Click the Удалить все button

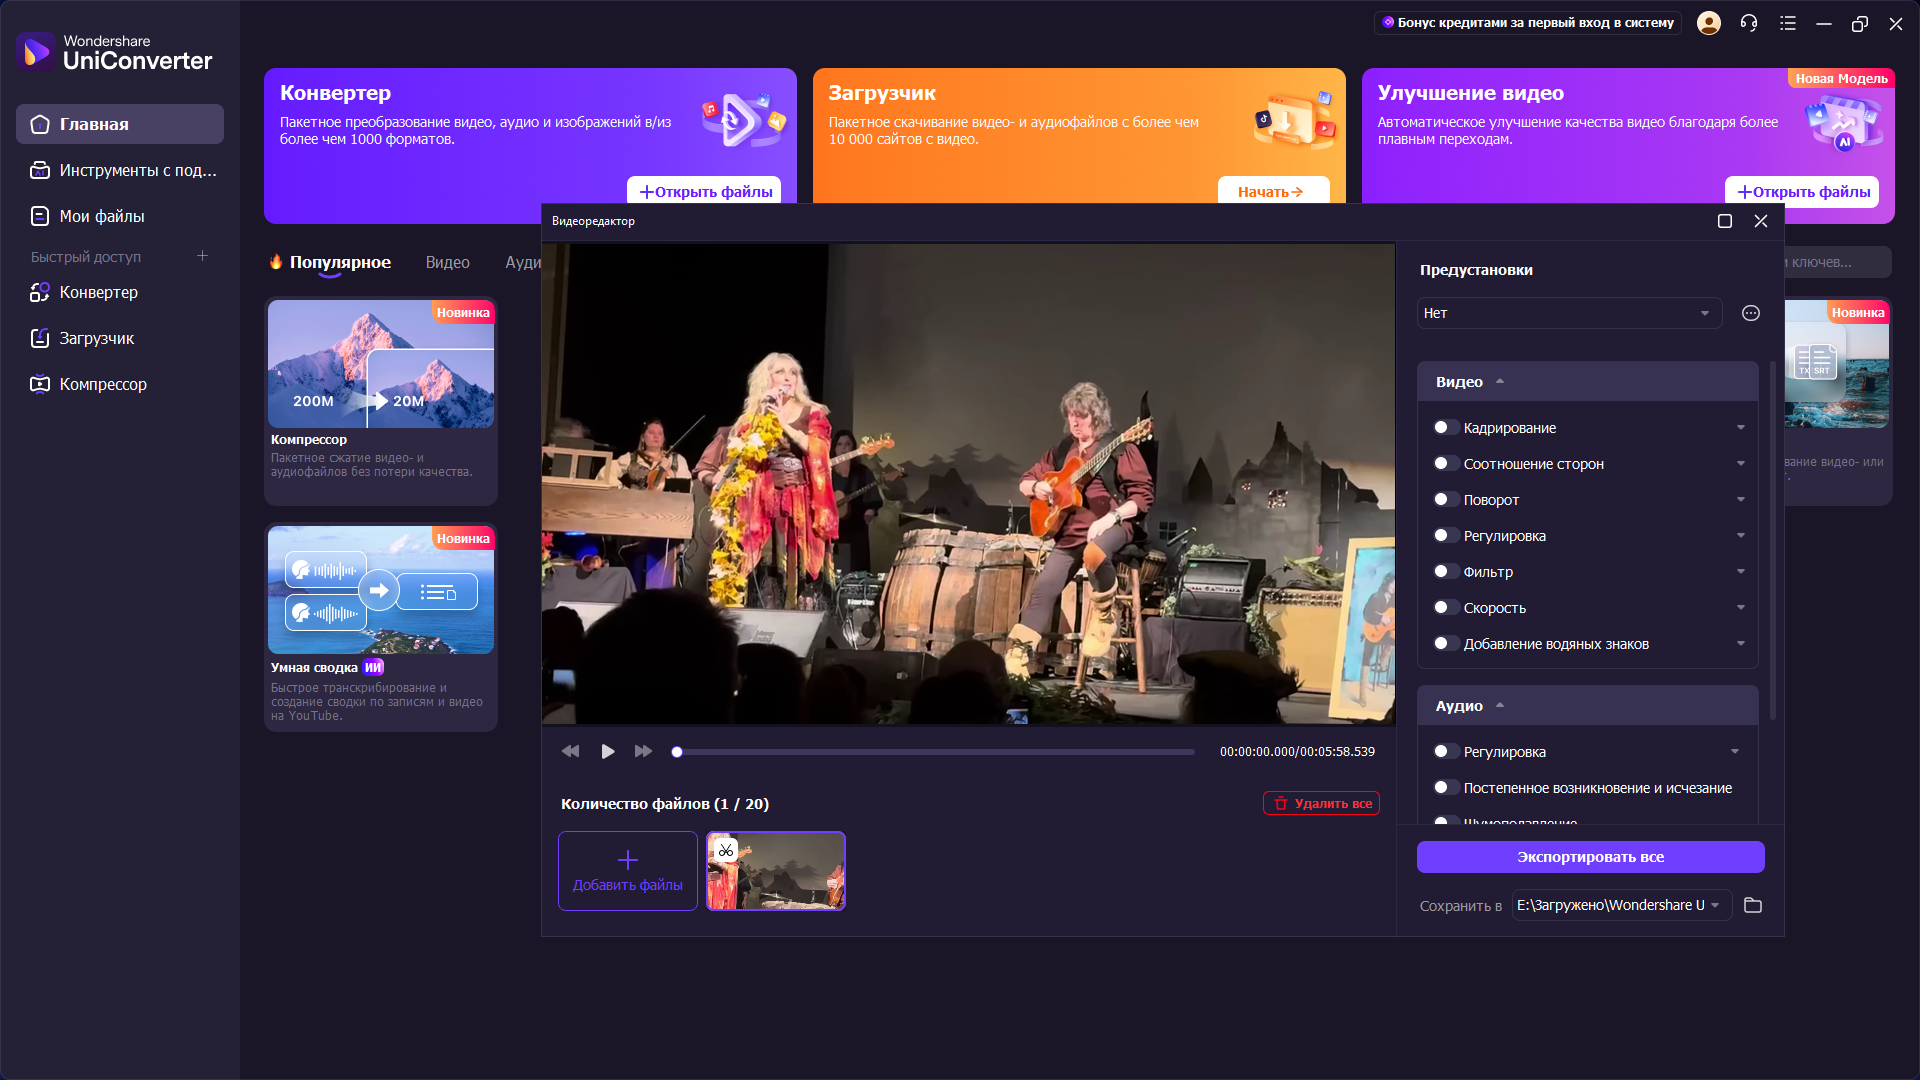point(1321,804)
